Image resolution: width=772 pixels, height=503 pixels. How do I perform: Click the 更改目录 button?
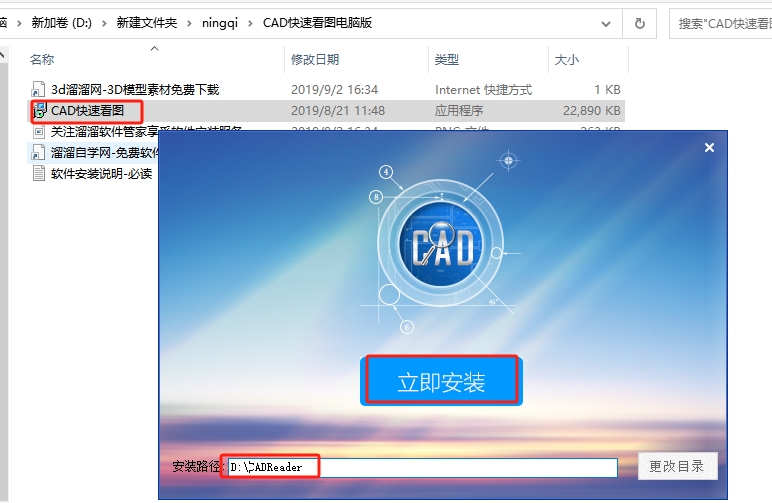point(677,466)
